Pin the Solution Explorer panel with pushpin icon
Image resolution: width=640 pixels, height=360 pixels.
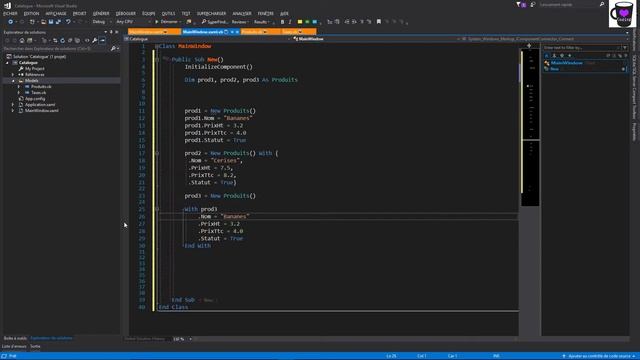111,32
